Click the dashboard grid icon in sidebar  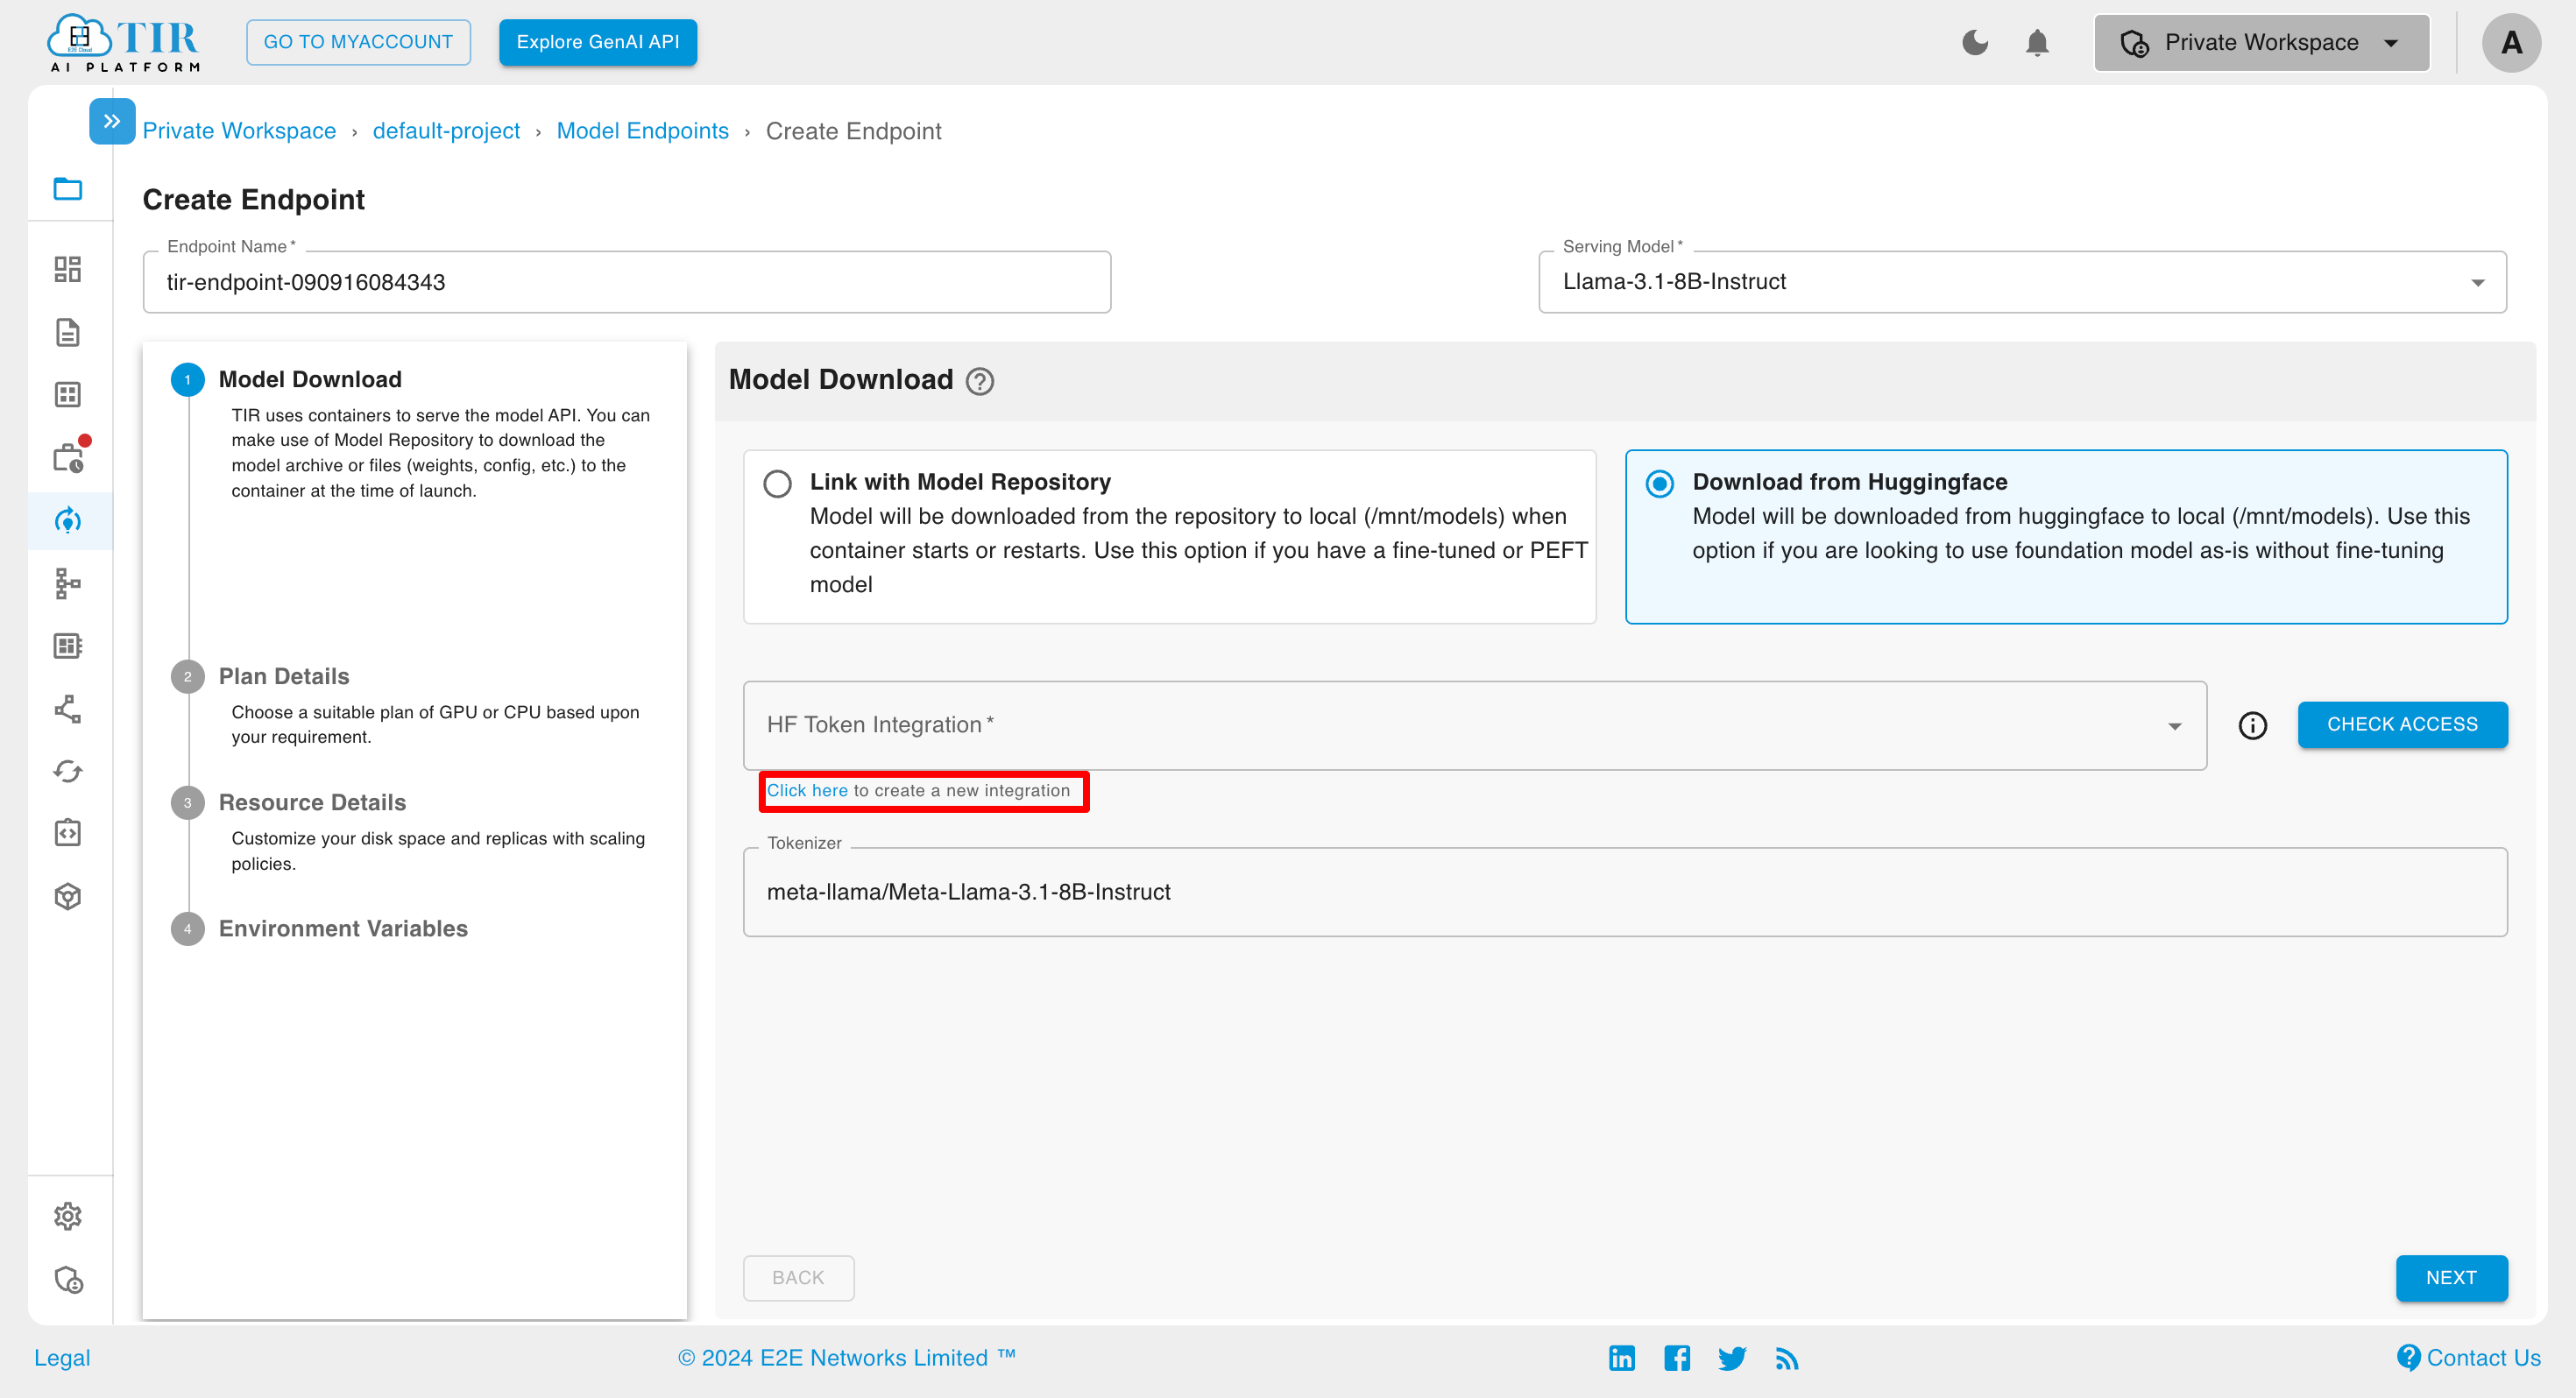tap(69, 267)
